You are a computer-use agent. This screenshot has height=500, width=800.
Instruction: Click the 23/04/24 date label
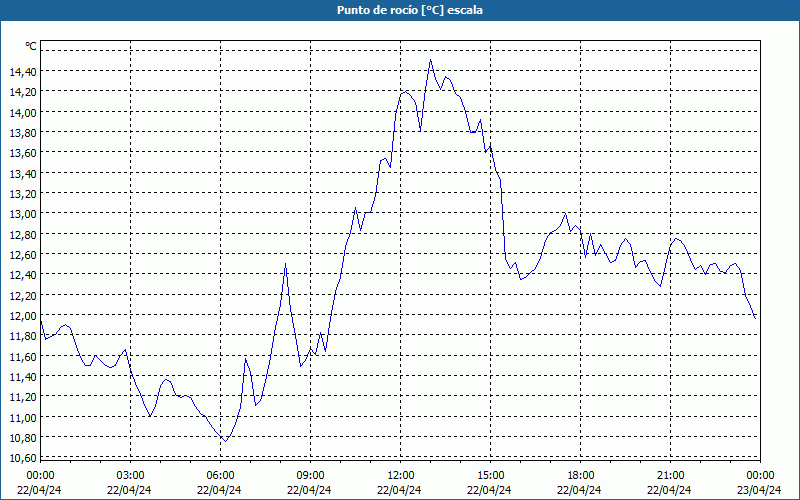pos(759,490)
